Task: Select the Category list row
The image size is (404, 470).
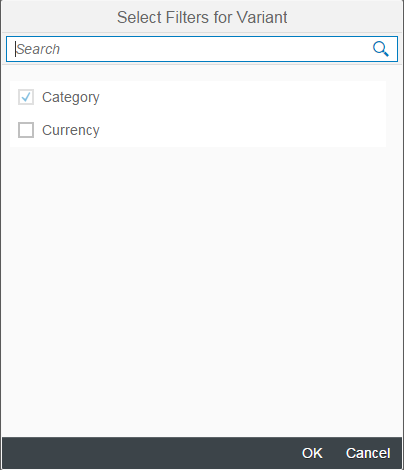Action: [198, 97]
